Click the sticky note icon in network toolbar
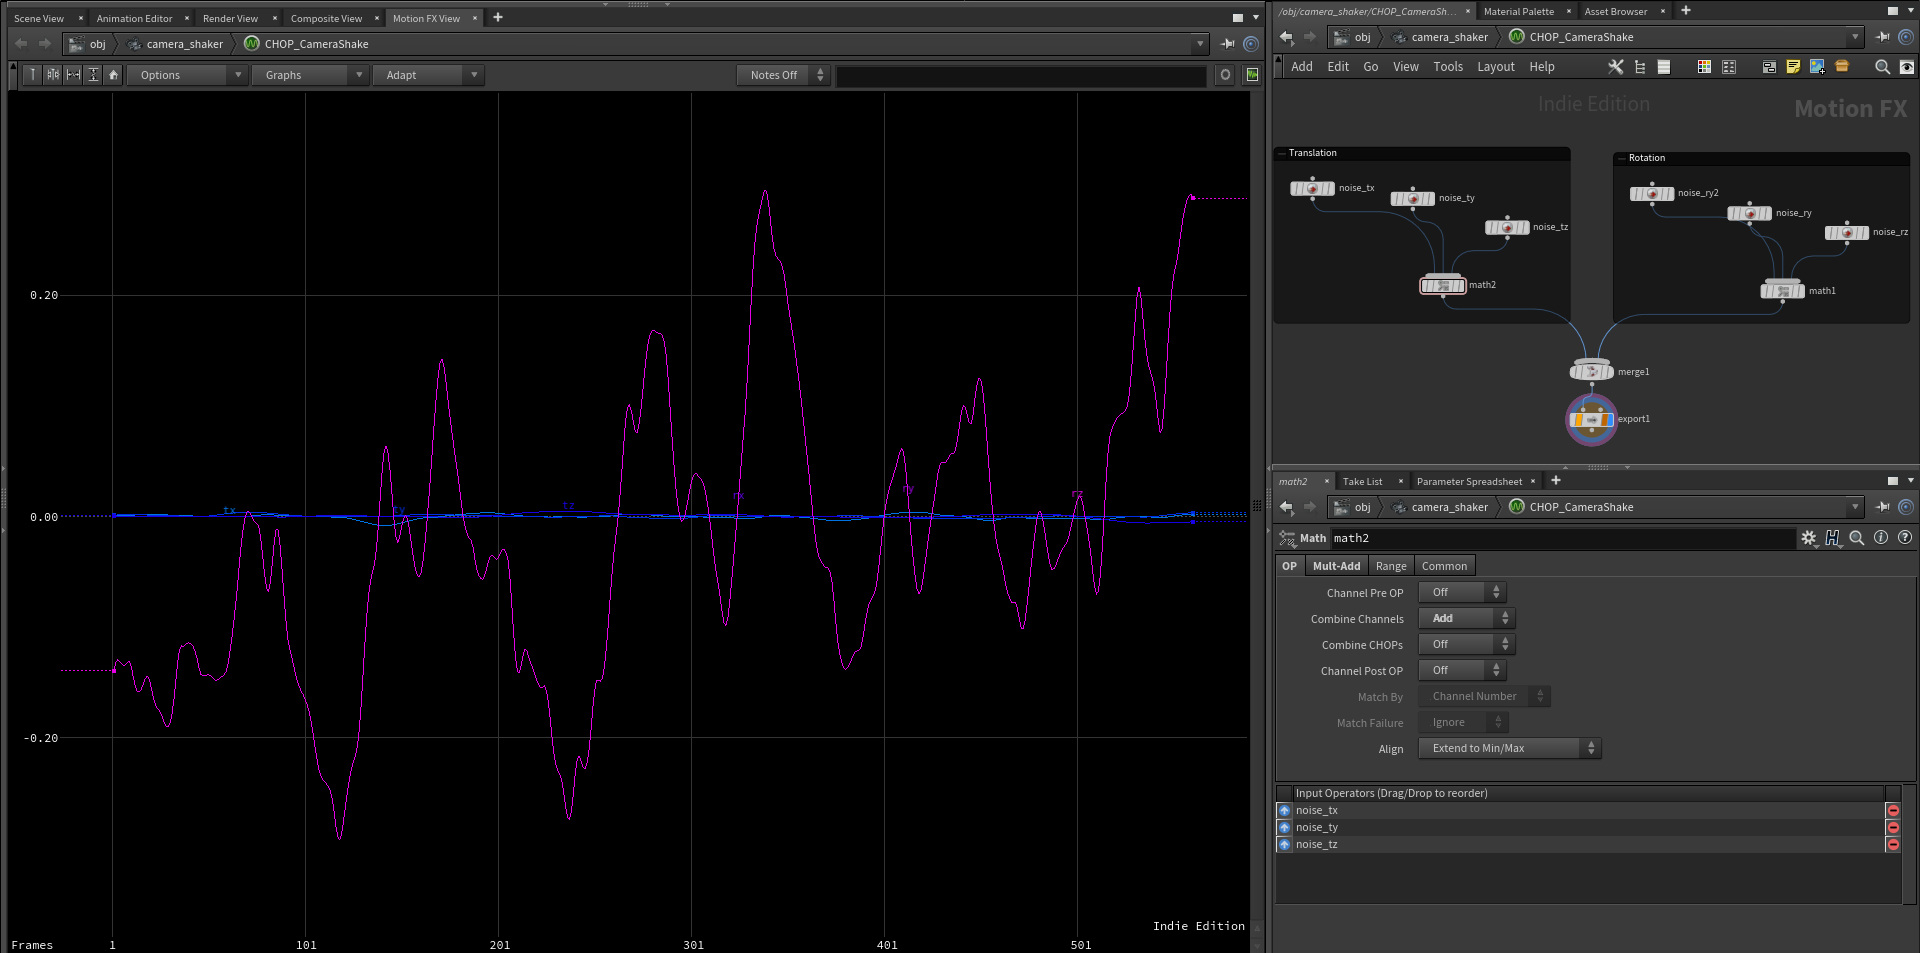 (1793, 67)
